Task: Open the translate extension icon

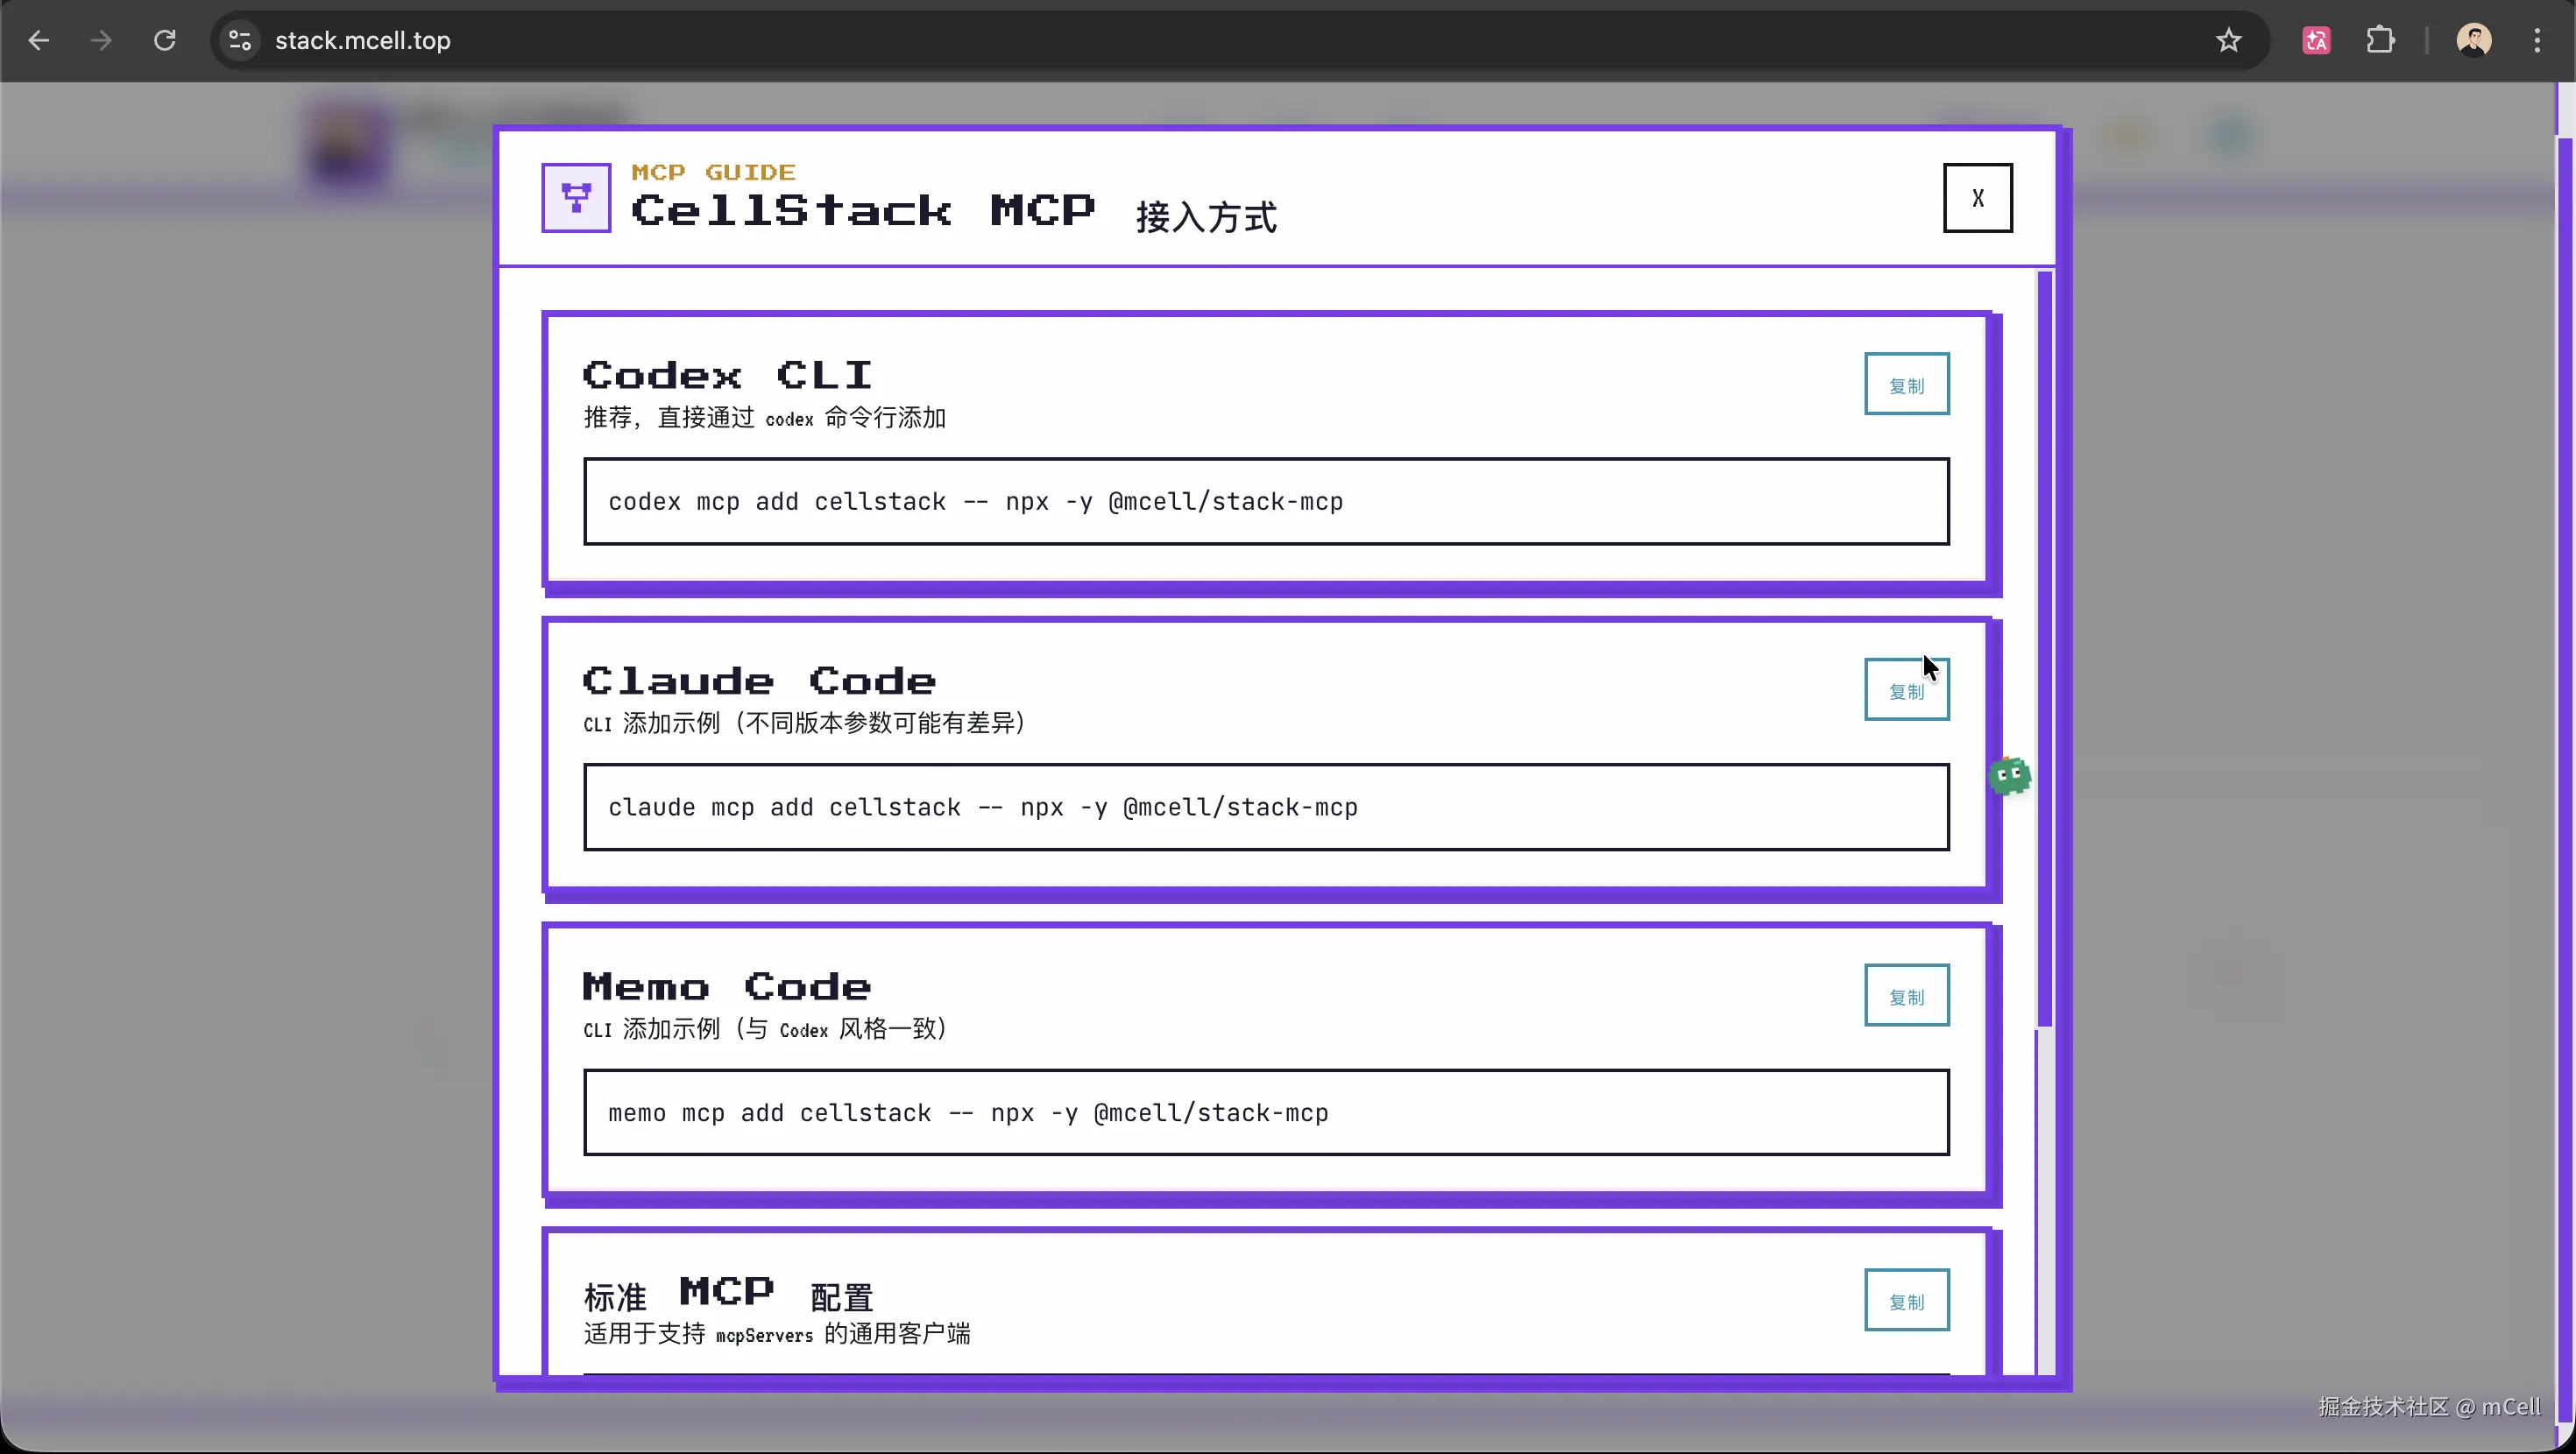Action: coord(2316,41)
